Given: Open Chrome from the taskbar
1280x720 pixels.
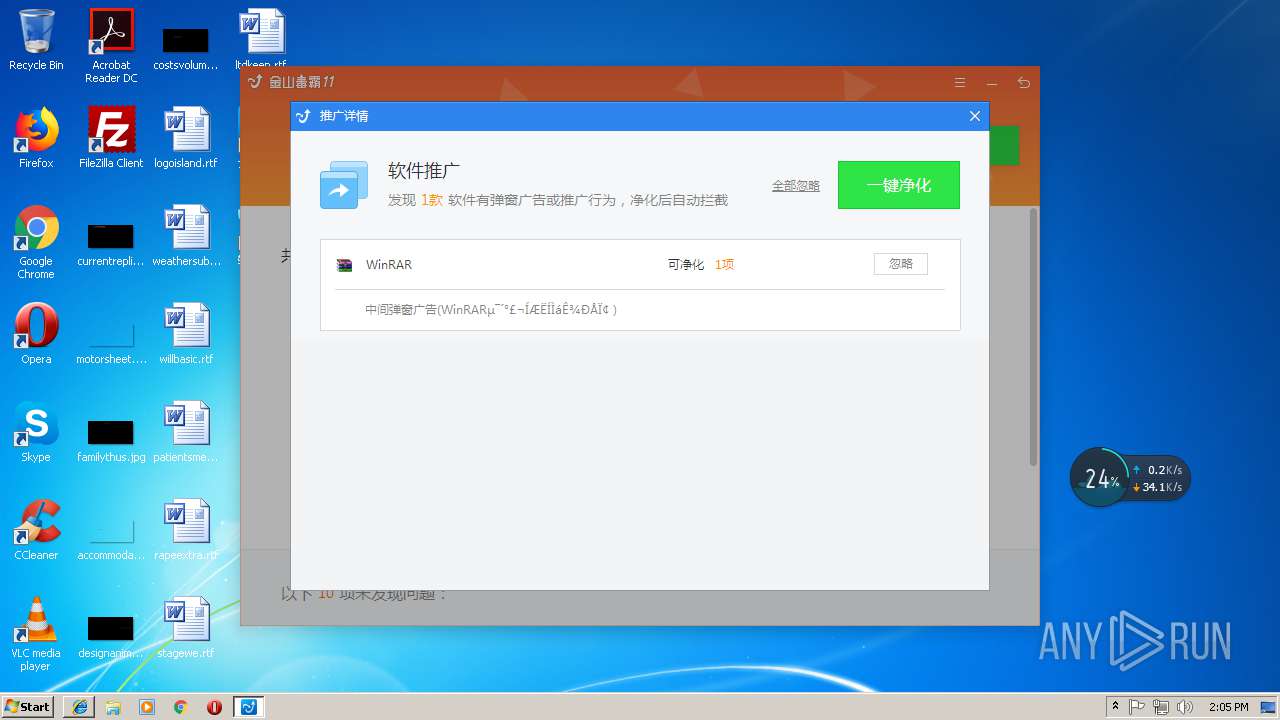Looking at the screenshot, I should tap(181, 707).
